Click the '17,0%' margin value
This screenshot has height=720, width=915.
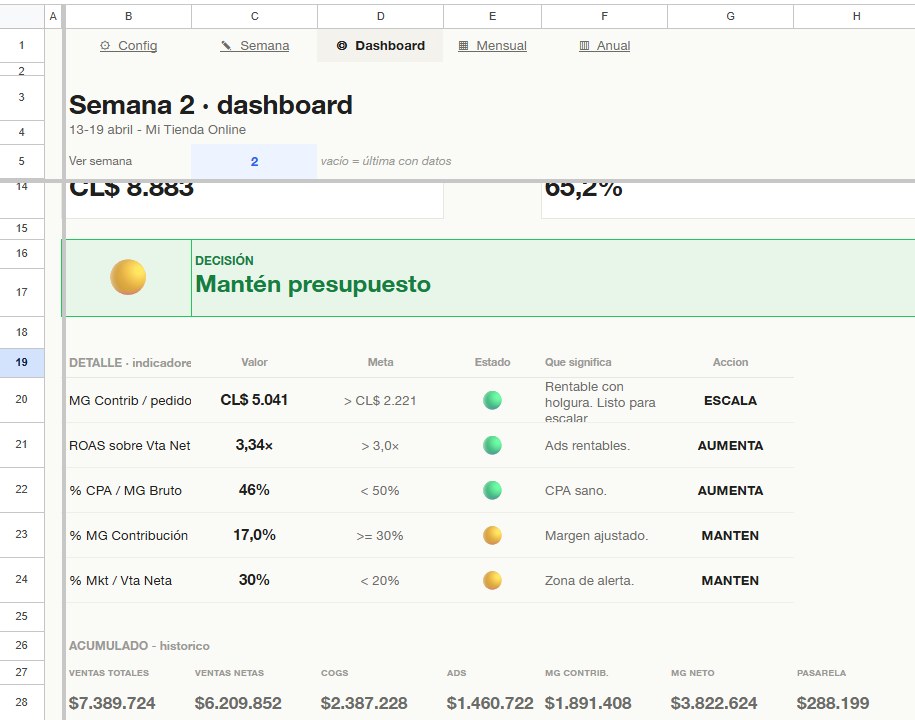(254, 535)
